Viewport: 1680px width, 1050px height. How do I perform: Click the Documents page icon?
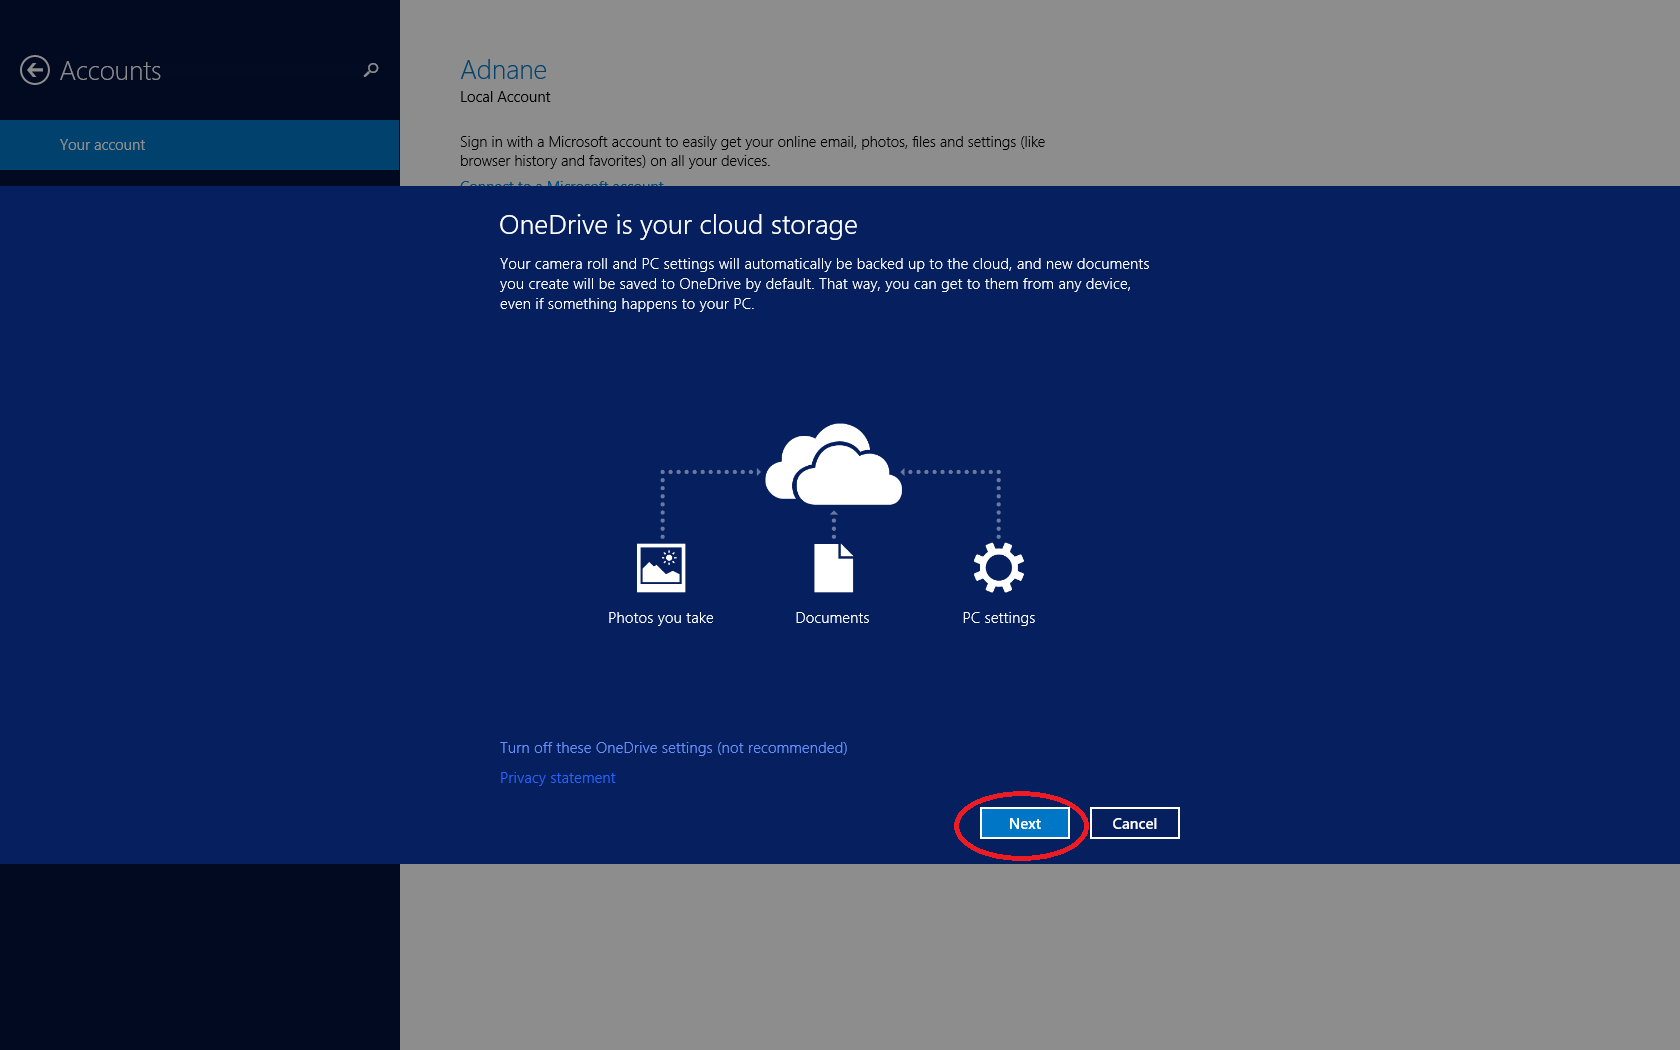click(833, 568)
